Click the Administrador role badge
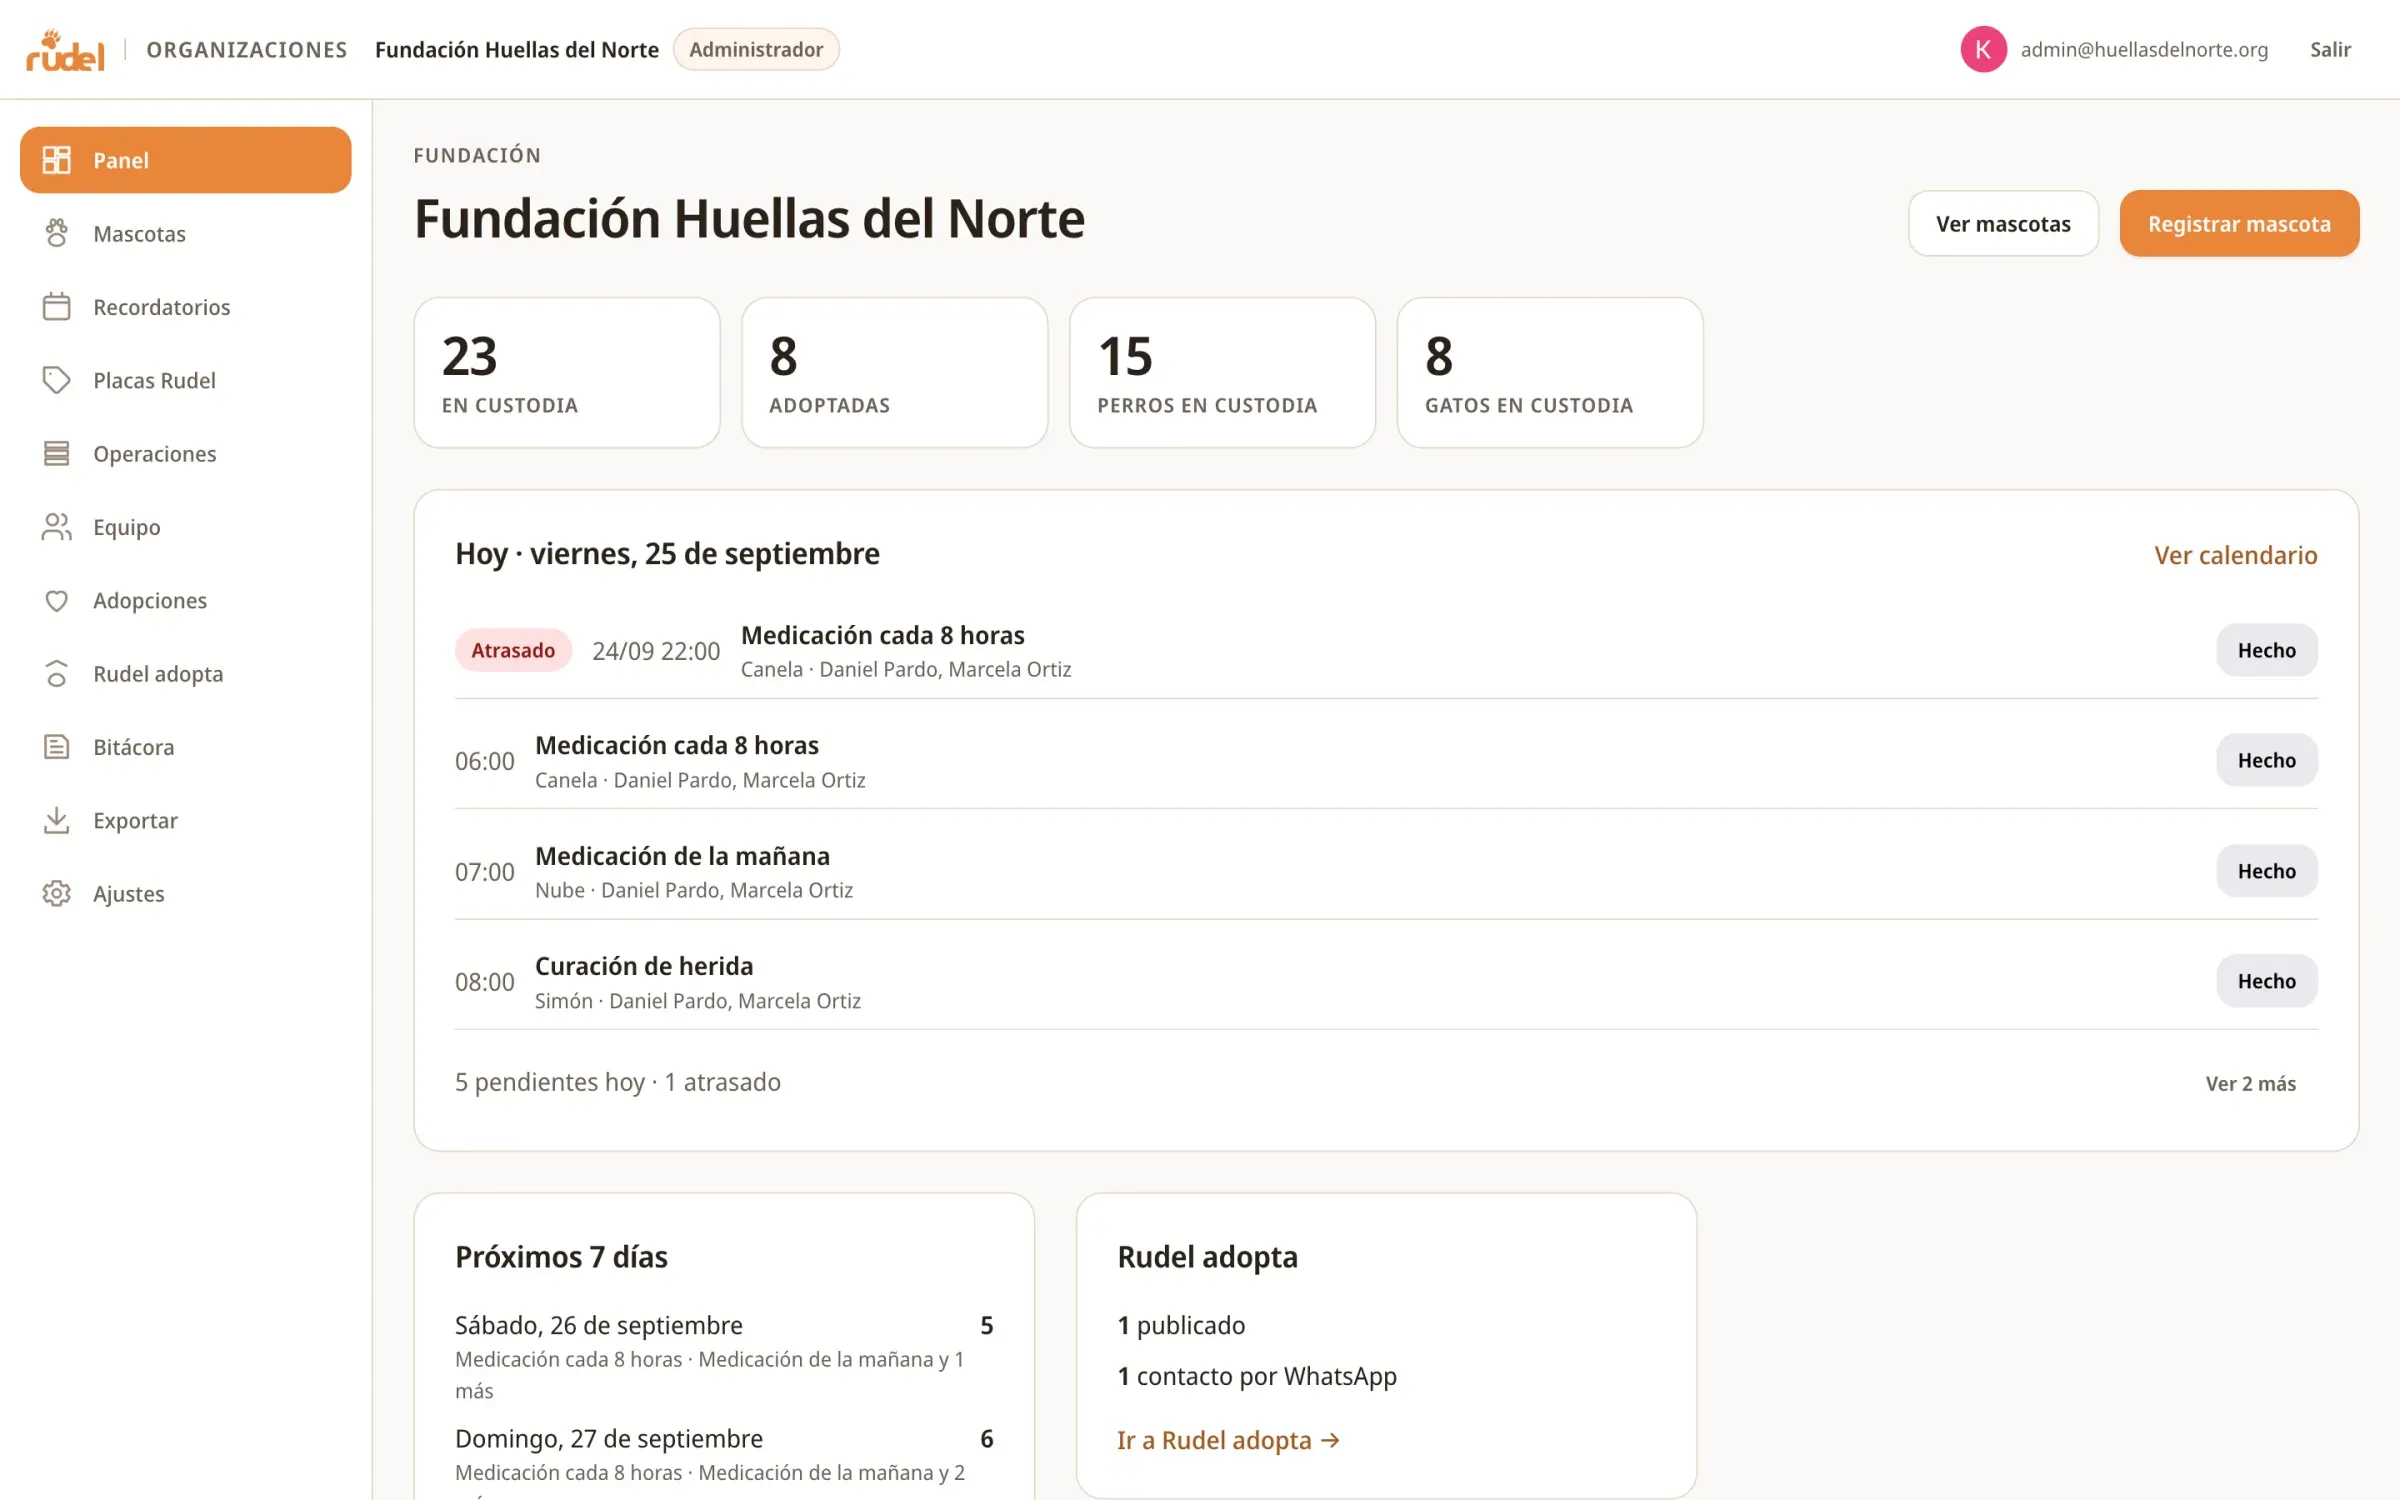Image resolution: width=2400 pixels, height=1500 pixels. click(x=756, y=49)
